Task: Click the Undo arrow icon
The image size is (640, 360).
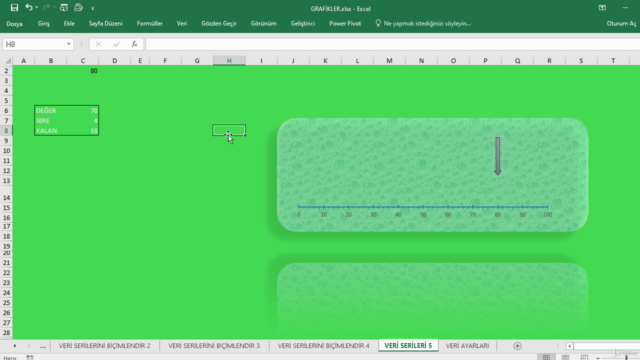Action: (x=29, y=7)
